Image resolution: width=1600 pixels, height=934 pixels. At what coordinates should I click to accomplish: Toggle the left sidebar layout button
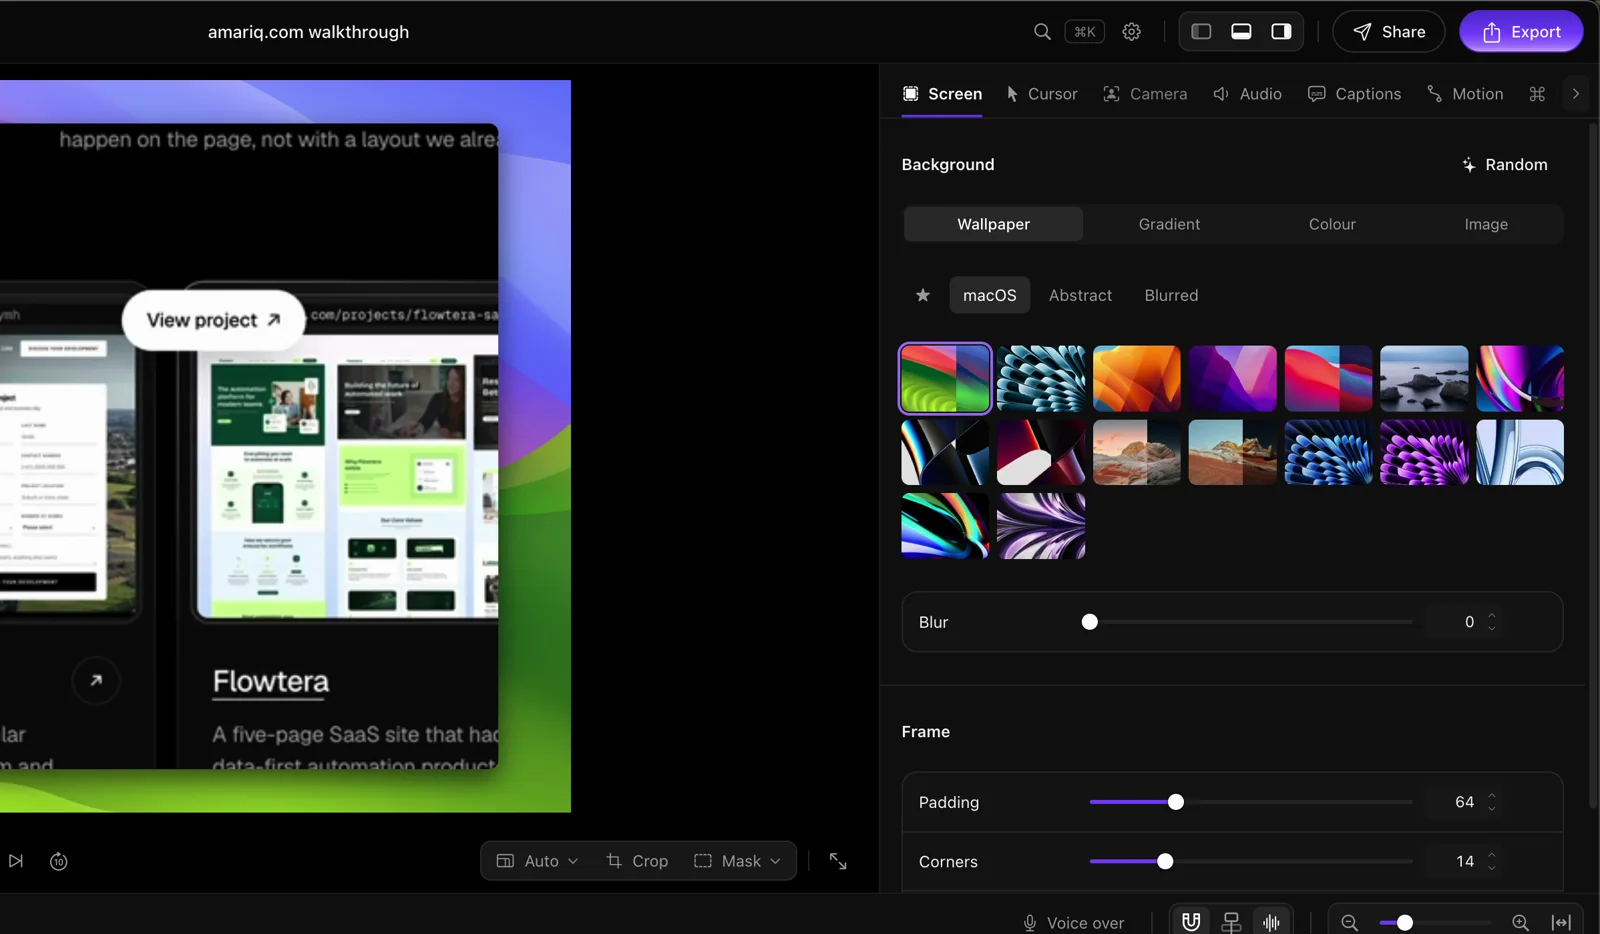pos(1201,32)
